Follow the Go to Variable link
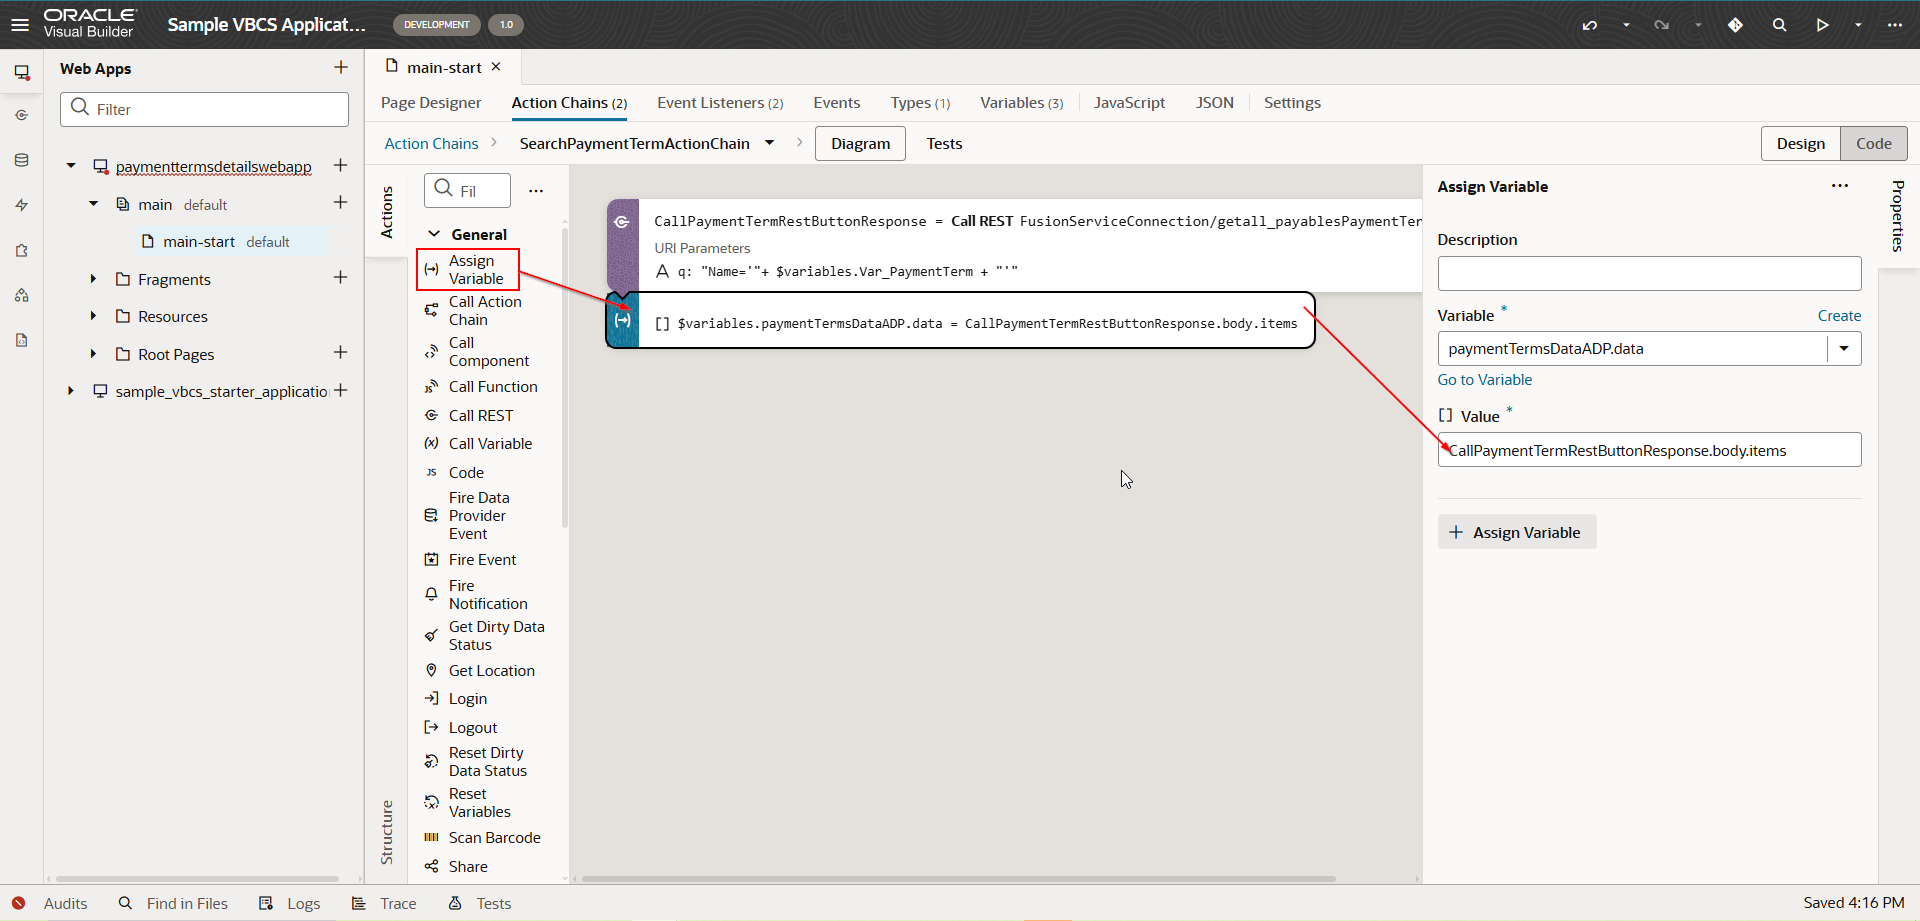 point(1484,380)
